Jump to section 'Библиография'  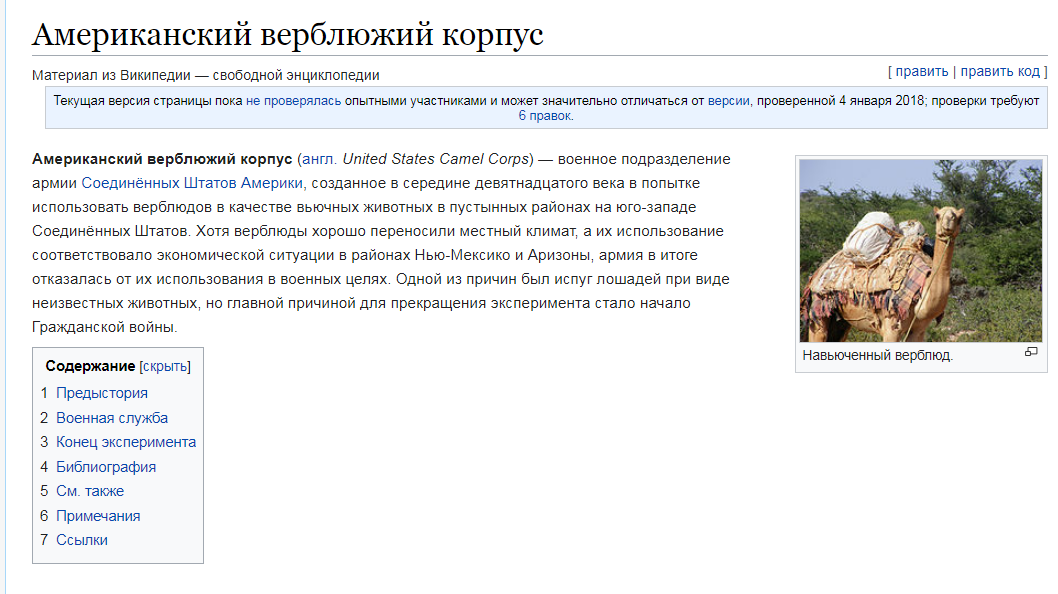point(106,467)
